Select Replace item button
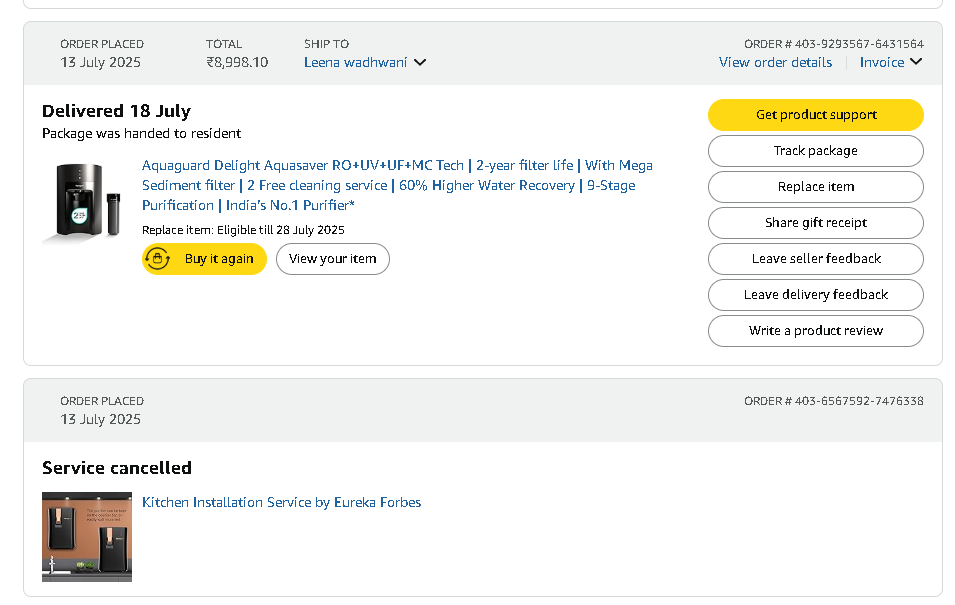Screen dimensions: 955x605 816,186
